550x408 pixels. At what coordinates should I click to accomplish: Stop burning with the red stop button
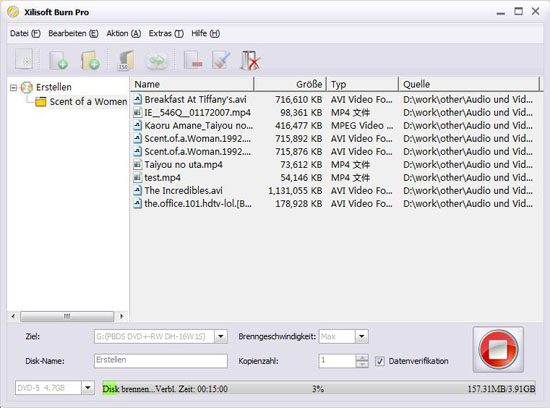tap(498, 349)
